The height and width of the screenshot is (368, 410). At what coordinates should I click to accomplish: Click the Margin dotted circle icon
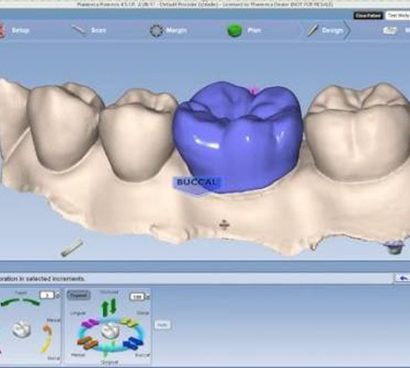tap(156, 30)
